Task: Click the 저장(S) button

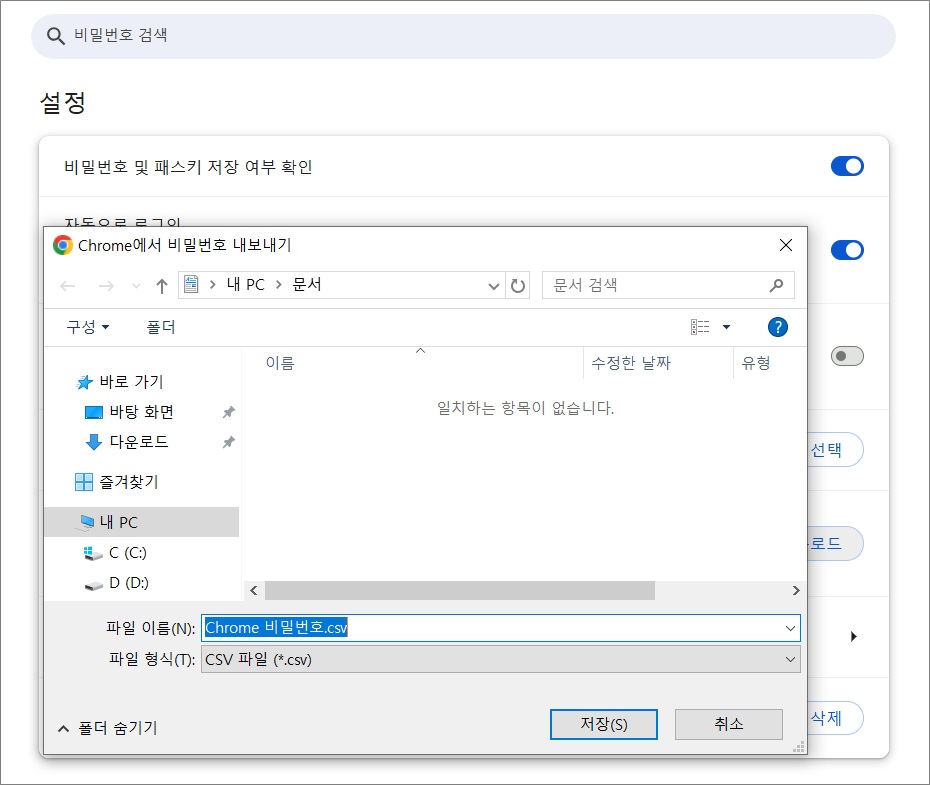Action: coord(604,724)
